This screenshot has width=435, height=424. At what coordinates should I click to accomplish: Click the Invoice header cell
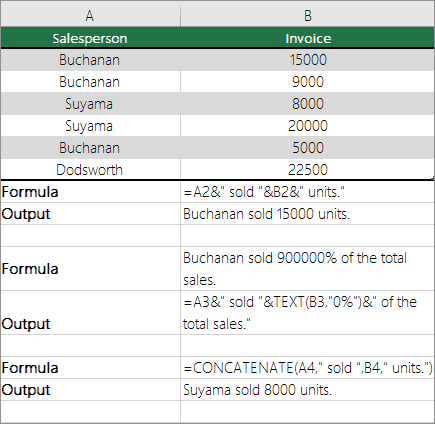pyautogui.click(x=307, y=38)
